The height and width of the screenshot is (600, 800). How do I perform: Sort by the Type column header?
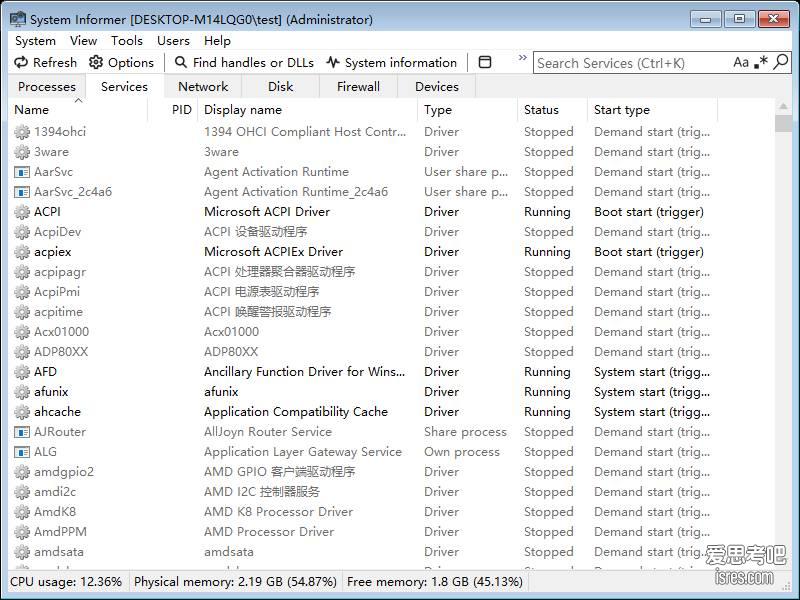[x=468, y=110]
